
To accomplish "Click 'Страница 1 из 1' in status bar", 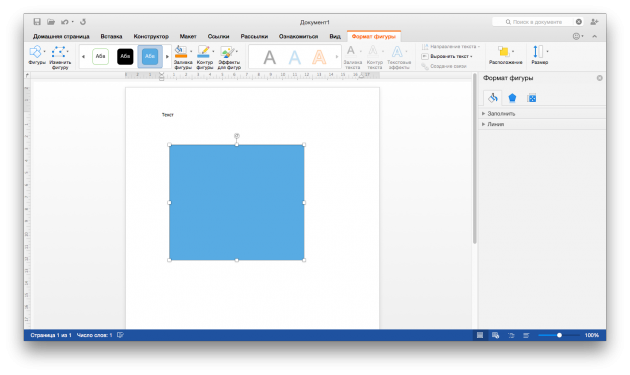I will (x=51, y=335).
